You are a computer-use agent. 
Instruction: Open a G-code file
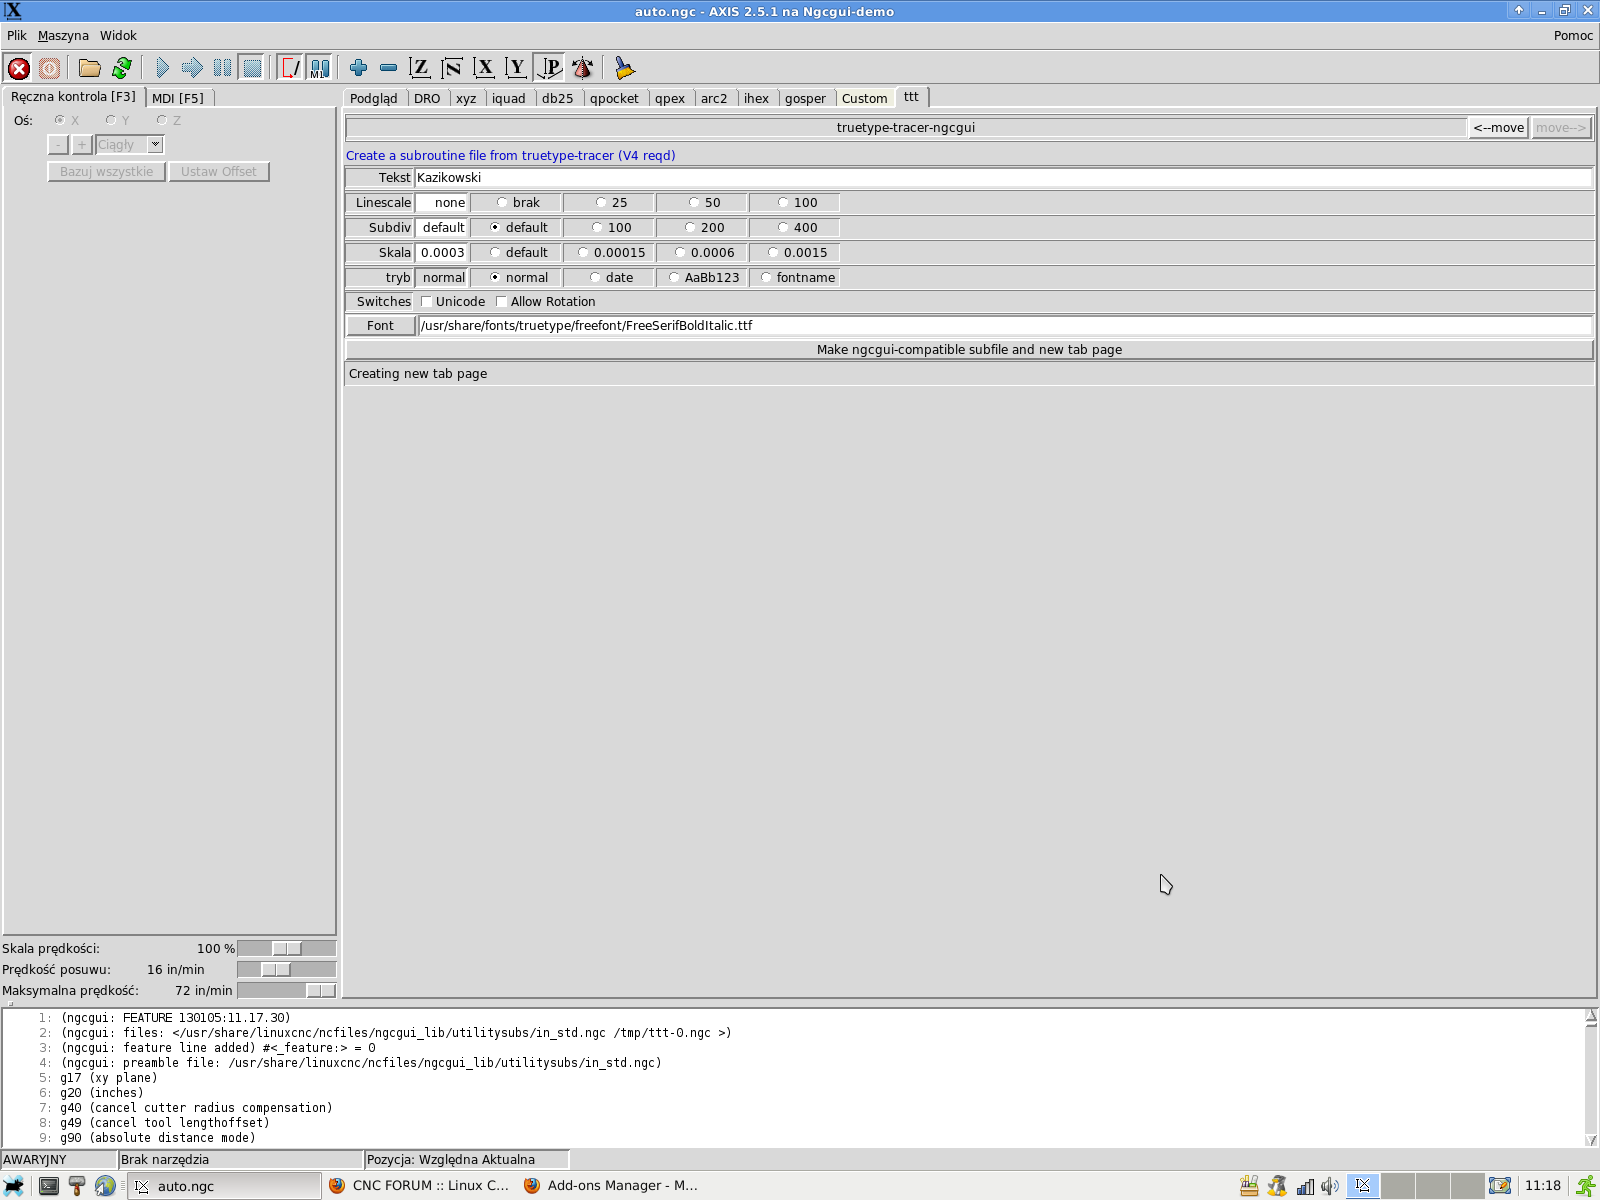90,68
